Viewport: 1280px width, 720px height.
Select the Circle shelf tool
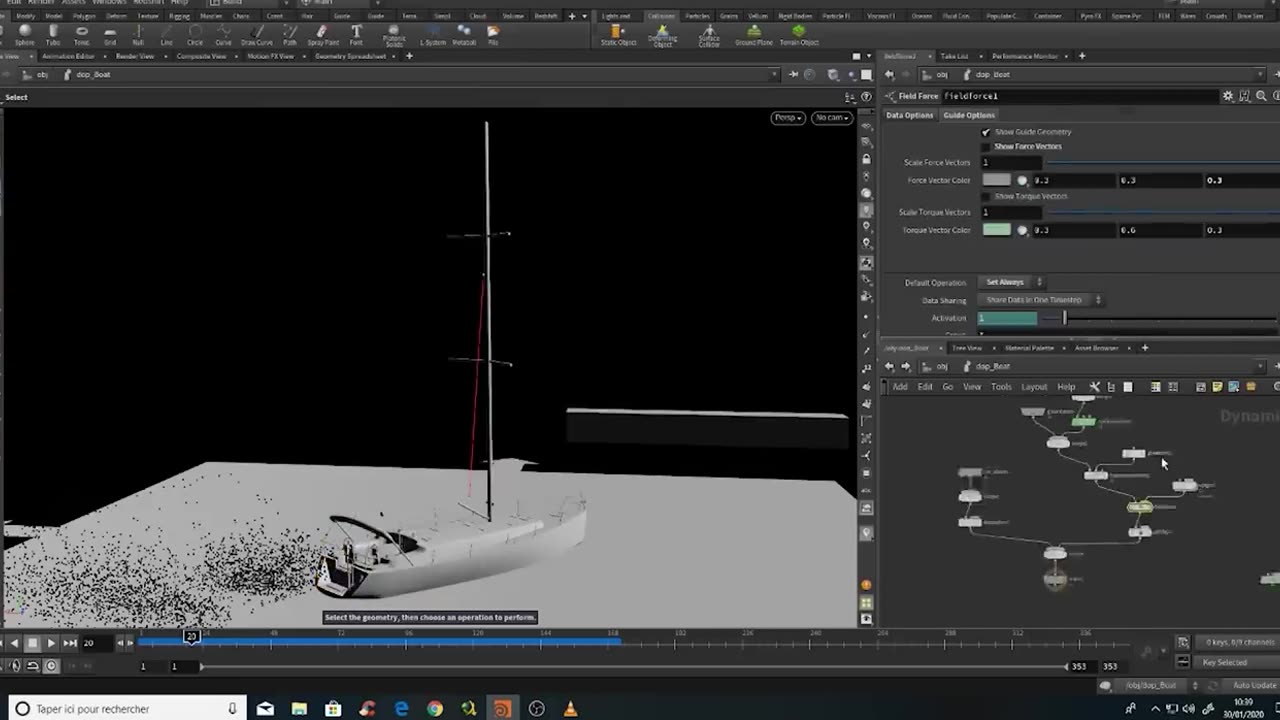pyautogui.click(x=195, y=35)
